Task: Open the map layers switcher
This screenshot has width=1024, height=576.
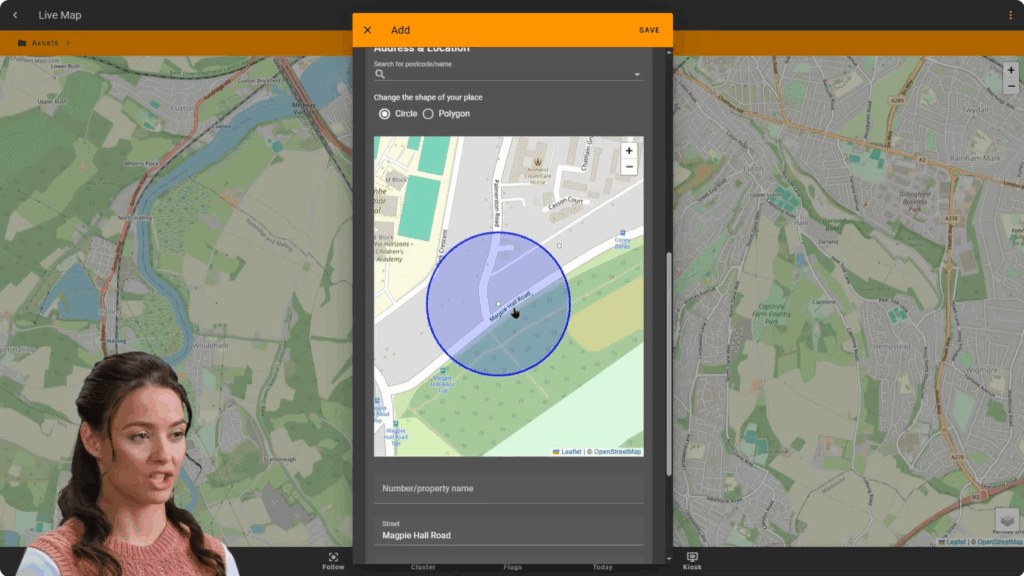Action: (x=1006, y=520)
